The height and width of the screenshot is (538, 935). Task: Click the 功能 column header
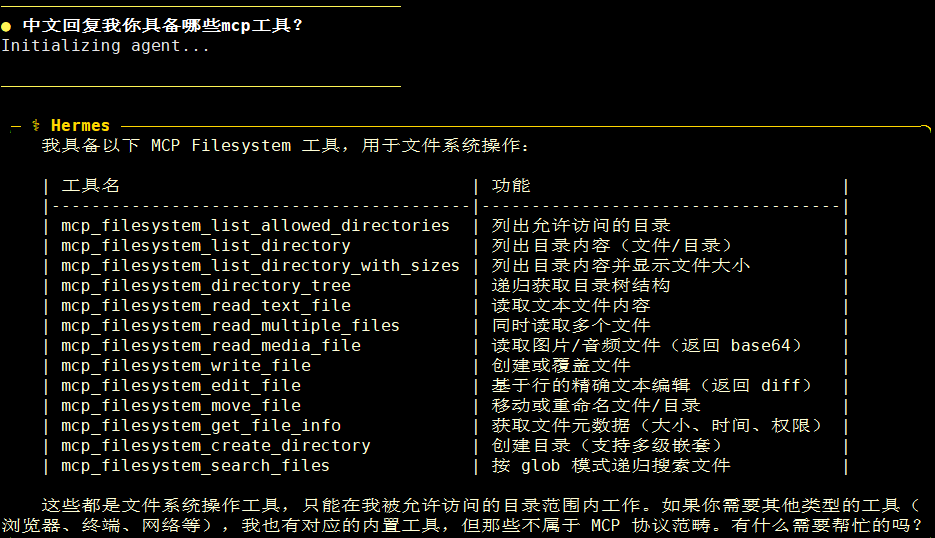(511, 185)
